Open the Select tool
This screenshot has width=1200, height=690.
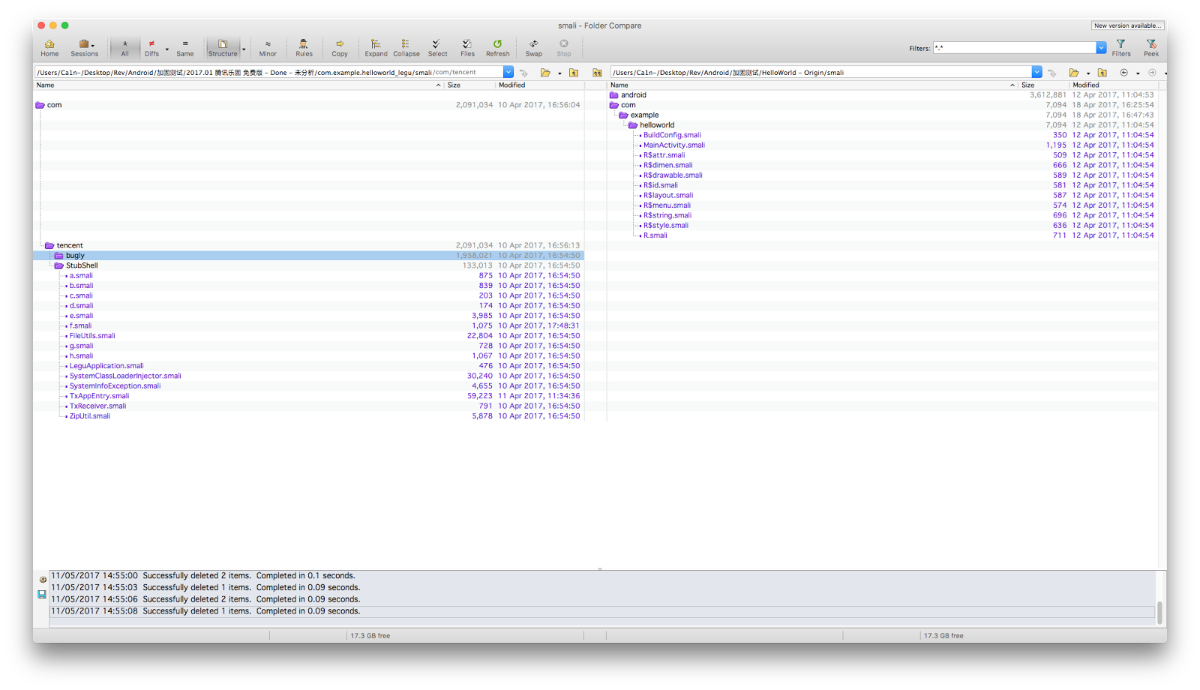point(438,47)
